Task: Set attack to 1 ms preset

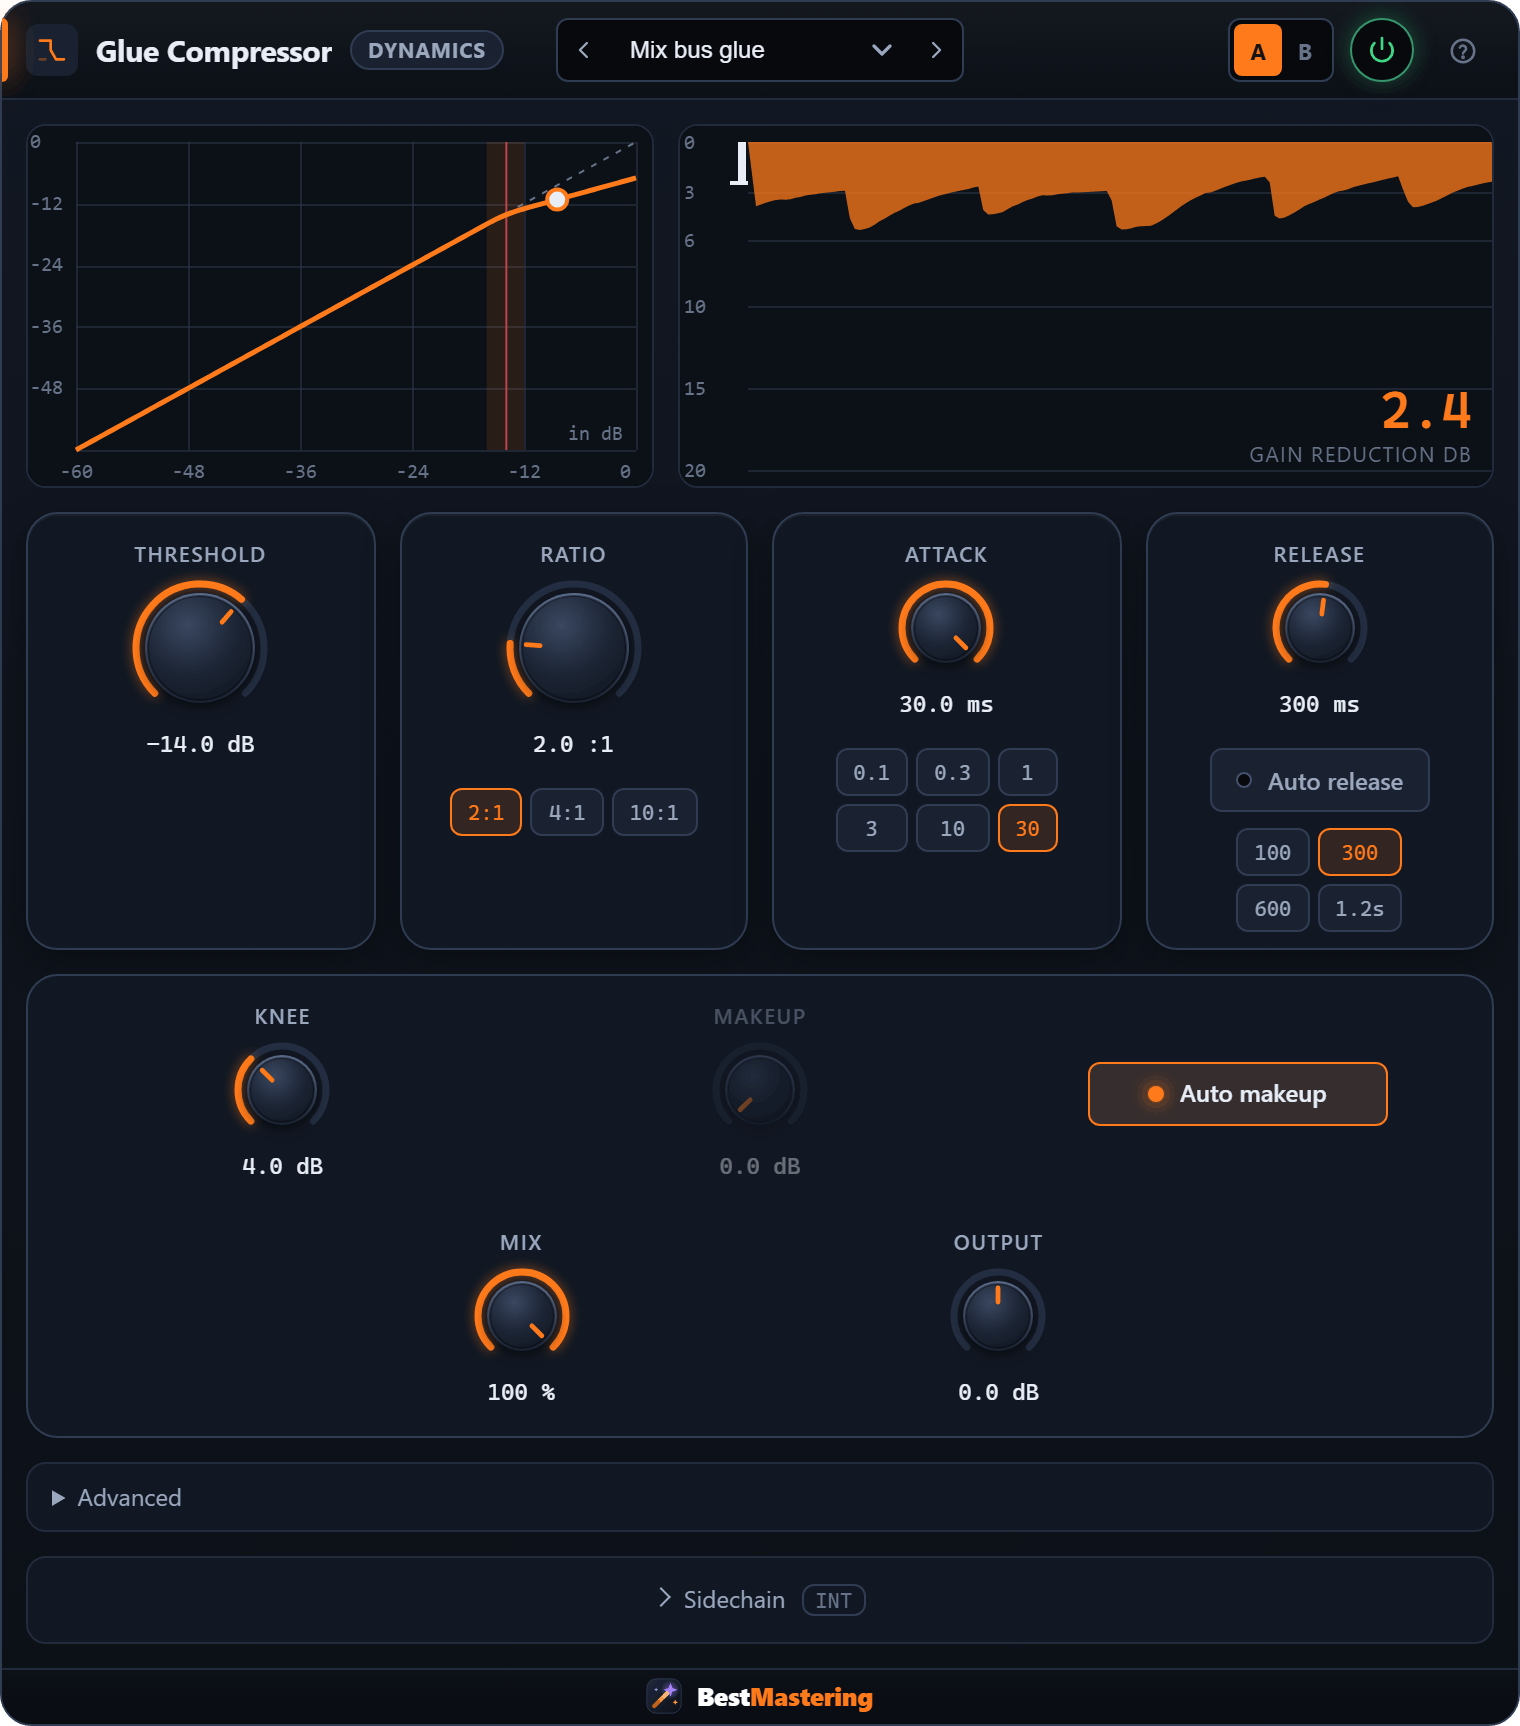Action: tap(1028, 772)
